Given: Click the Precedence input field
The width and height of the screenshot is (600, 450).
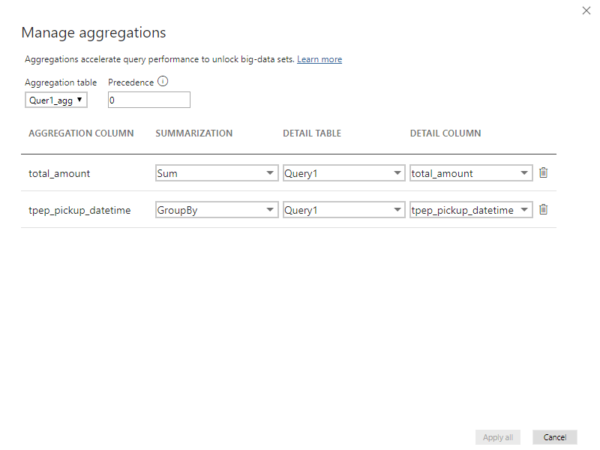Looking at the screenshot, I should pos(148,100).
